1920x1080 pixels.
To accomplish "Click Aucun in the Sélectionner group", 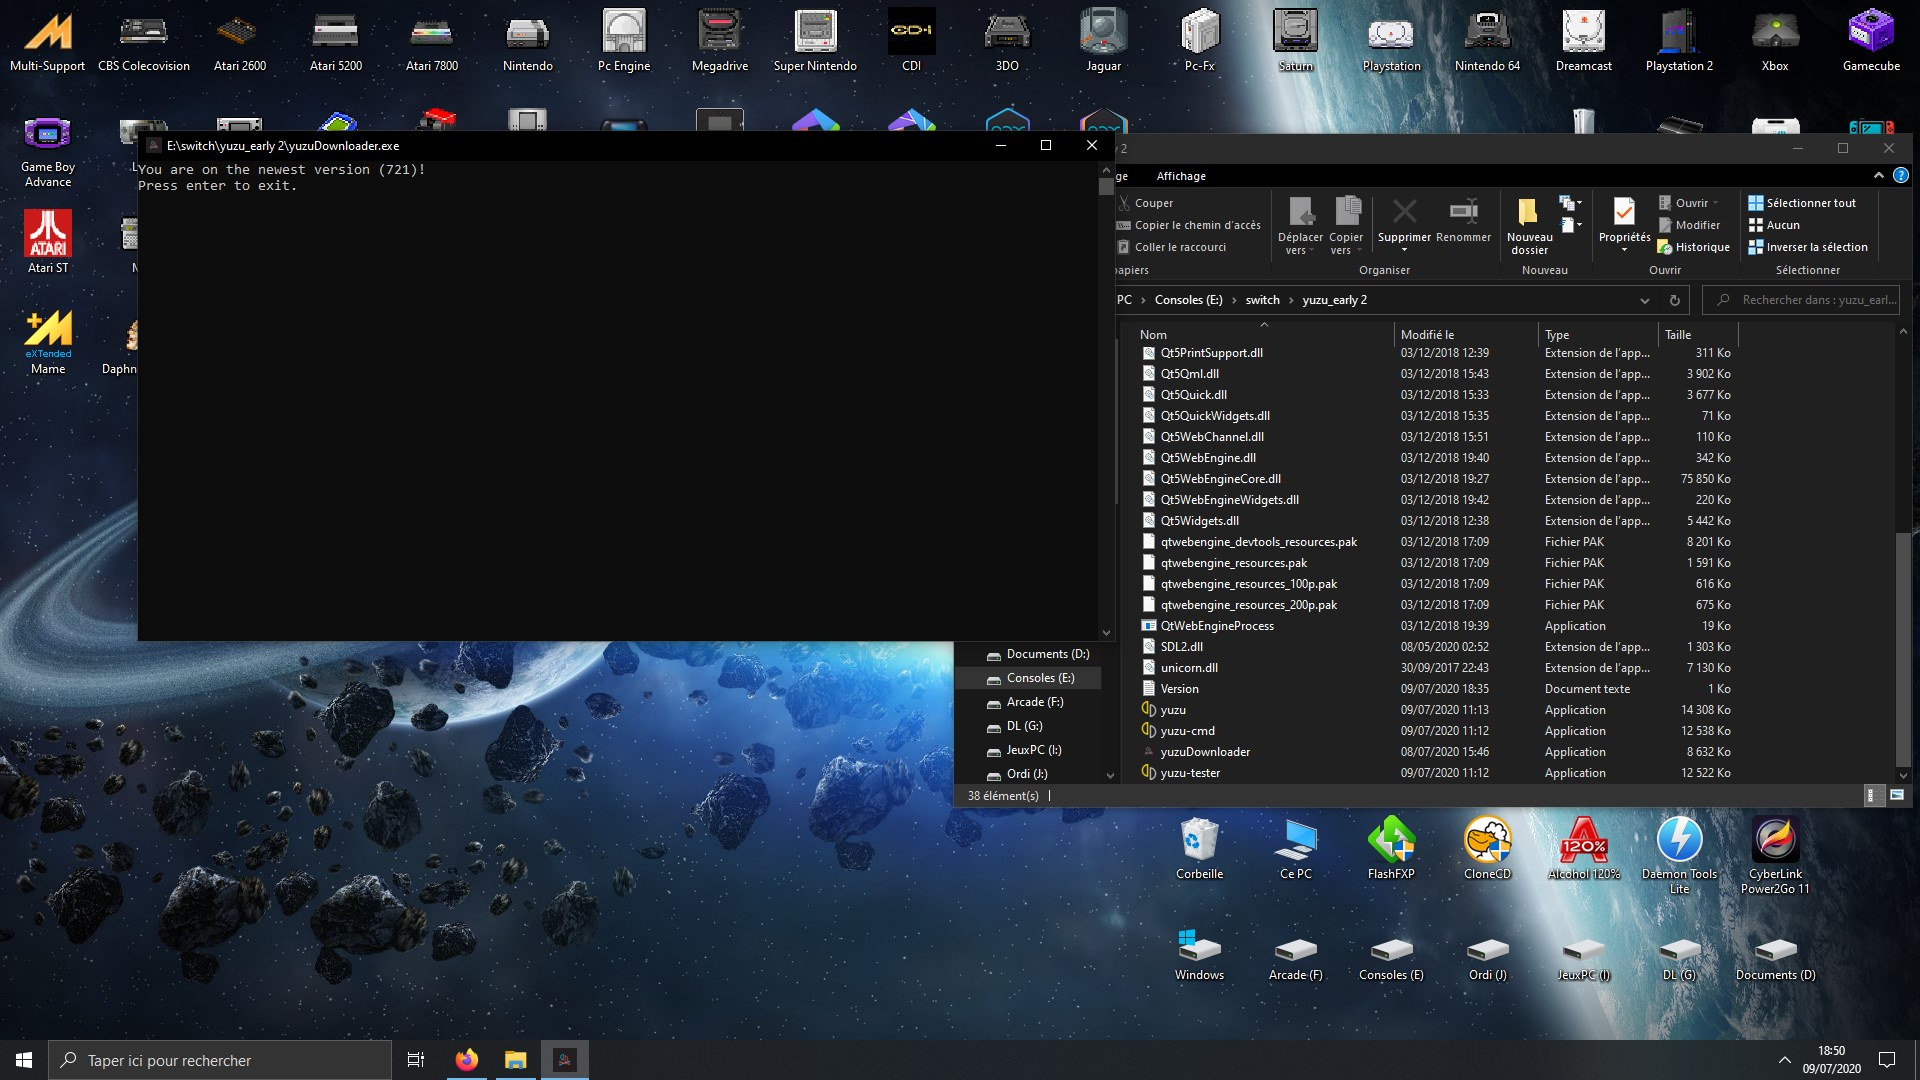I will tap(1774, 225).
